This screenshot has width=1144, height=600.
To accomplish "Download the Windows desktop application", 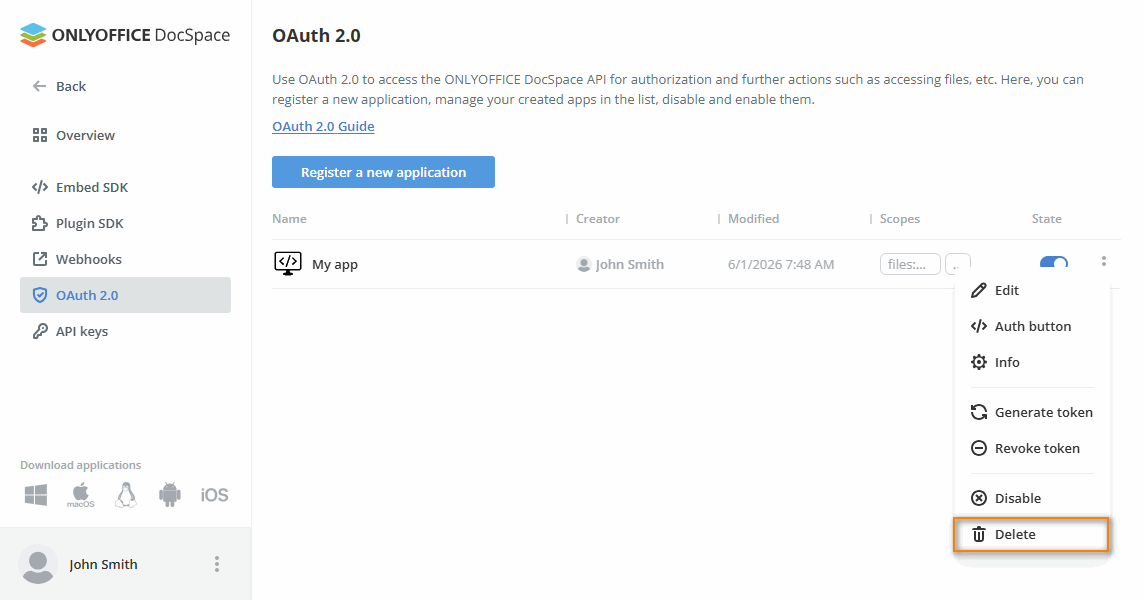I will (x=36, y=495).
